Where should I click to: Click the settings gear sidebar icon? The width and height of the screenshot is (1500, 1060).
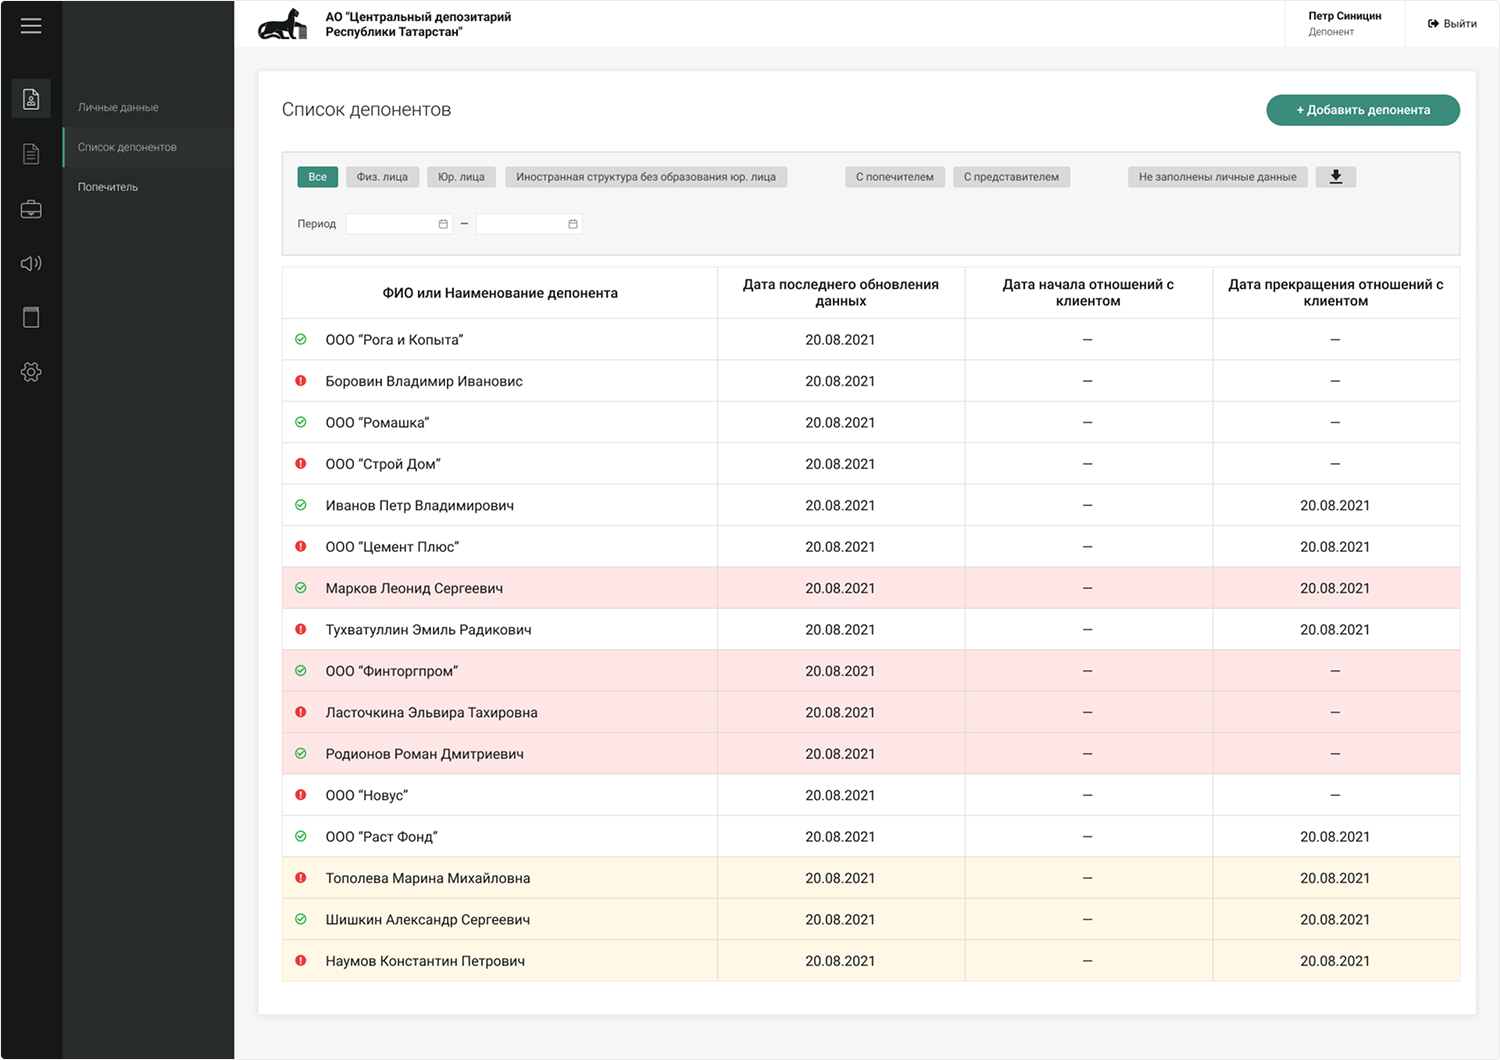coord(31,372)
